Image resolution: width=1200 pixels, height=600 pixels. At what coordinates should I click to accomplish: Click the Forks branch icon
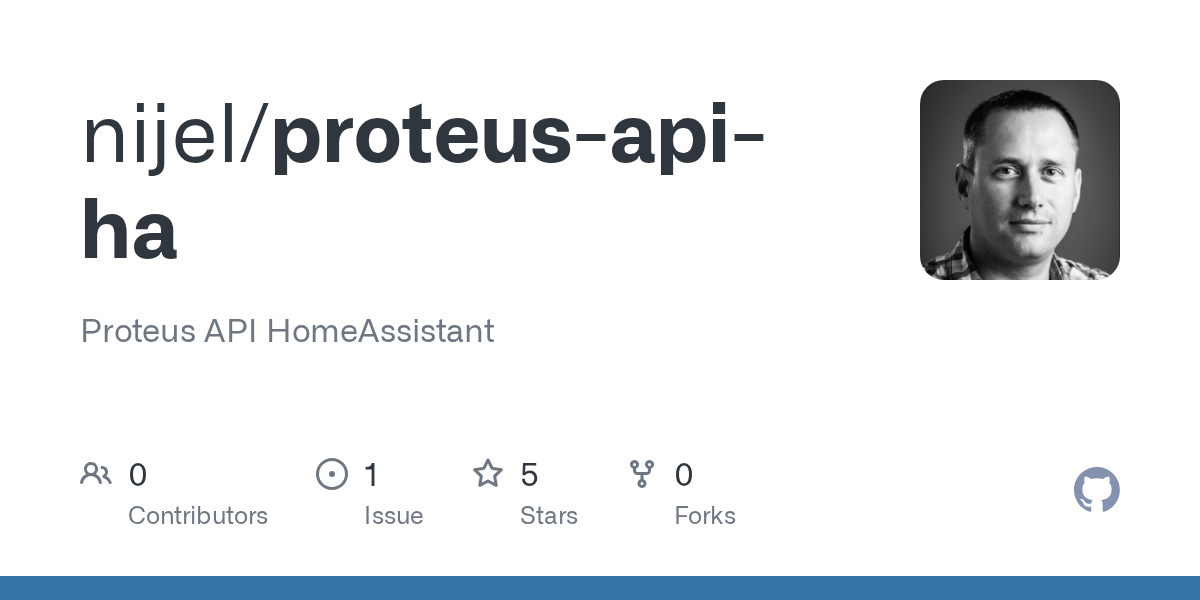[642, 474]
